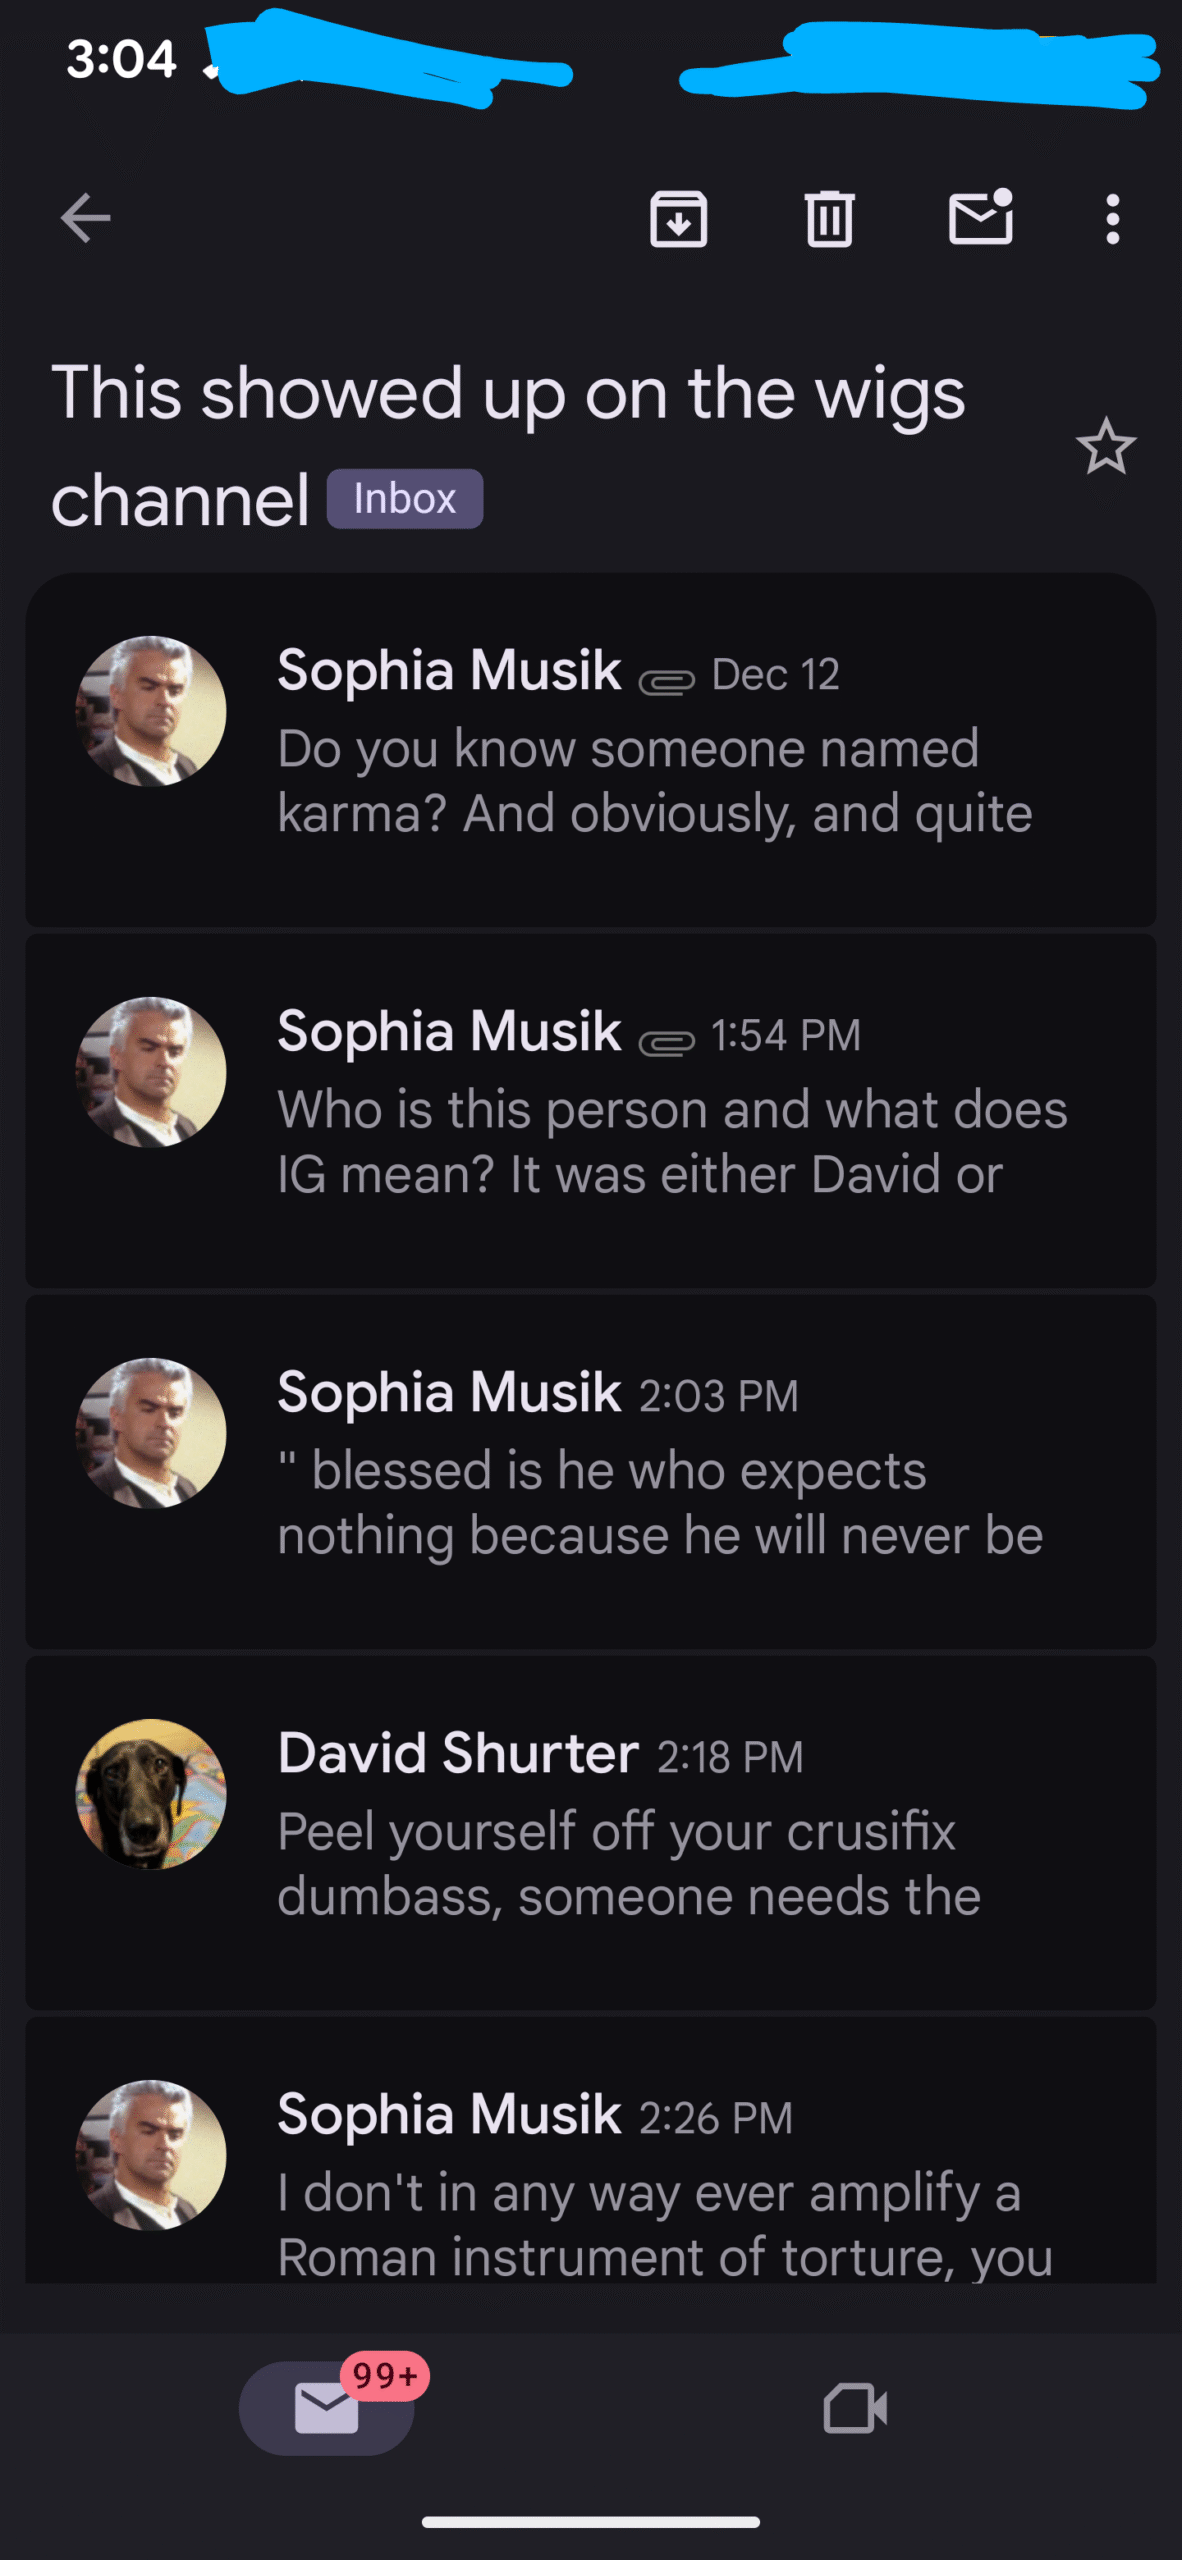Switch to the Meet video tab
Viewport: 1182px width, 2560px height.
(x=855, y=2408)
